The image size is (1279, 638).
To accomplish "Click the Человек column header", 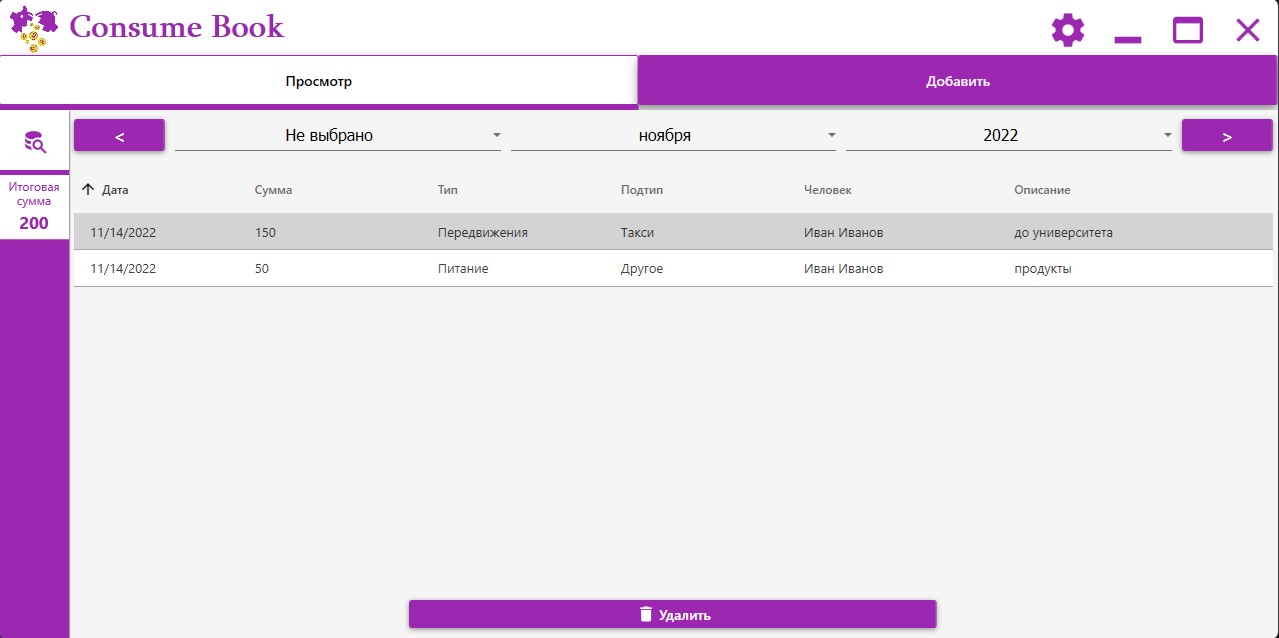I will pyautogui.click(x=827, y=190).
